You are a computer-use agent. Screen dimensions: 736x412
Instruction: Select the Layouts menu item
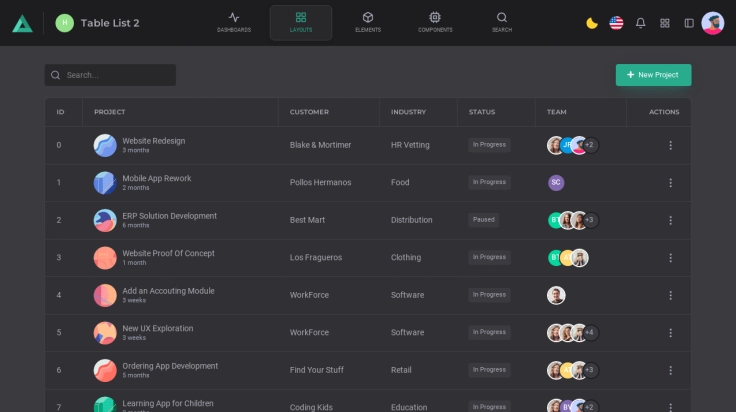pos(301,22)
